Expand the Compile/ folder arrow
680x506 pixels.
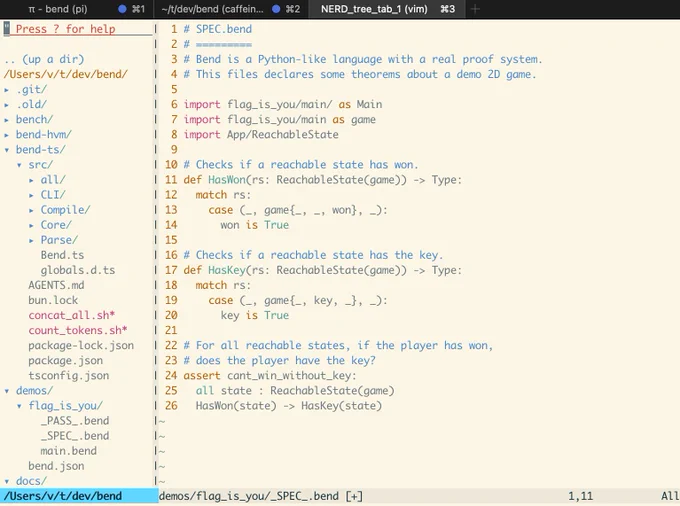click(x=31, y=211)
